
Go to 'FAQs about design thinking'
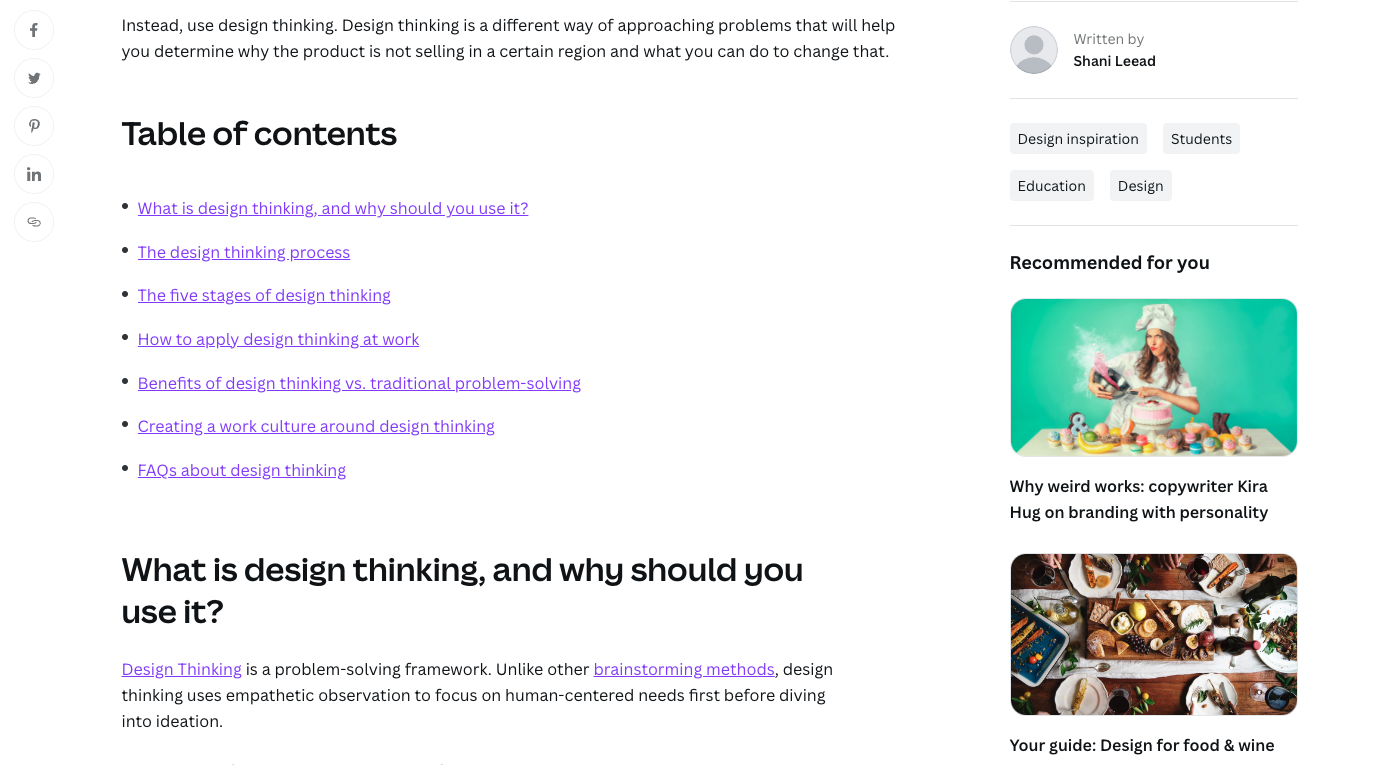[x=241, y=470]
